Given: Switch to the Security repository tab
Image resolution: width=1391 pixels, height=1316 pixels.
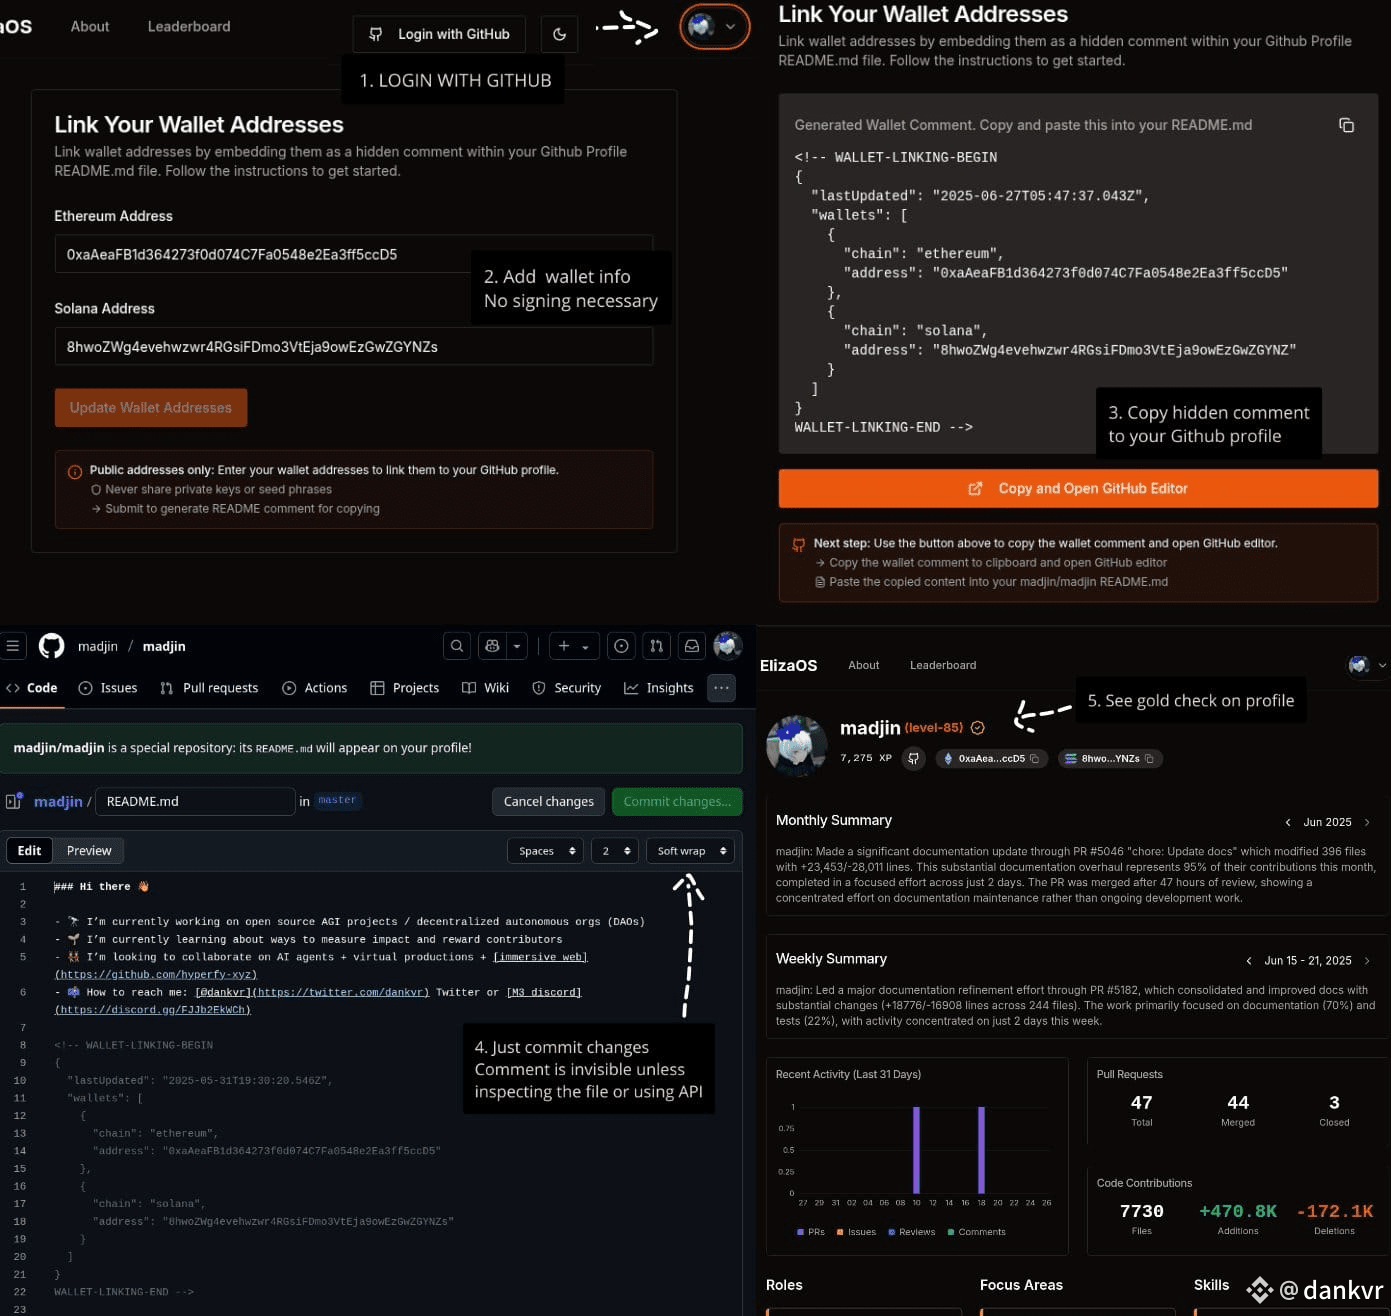Looking at the screenshot, I should pyautogui.click(x=567, y=688).
